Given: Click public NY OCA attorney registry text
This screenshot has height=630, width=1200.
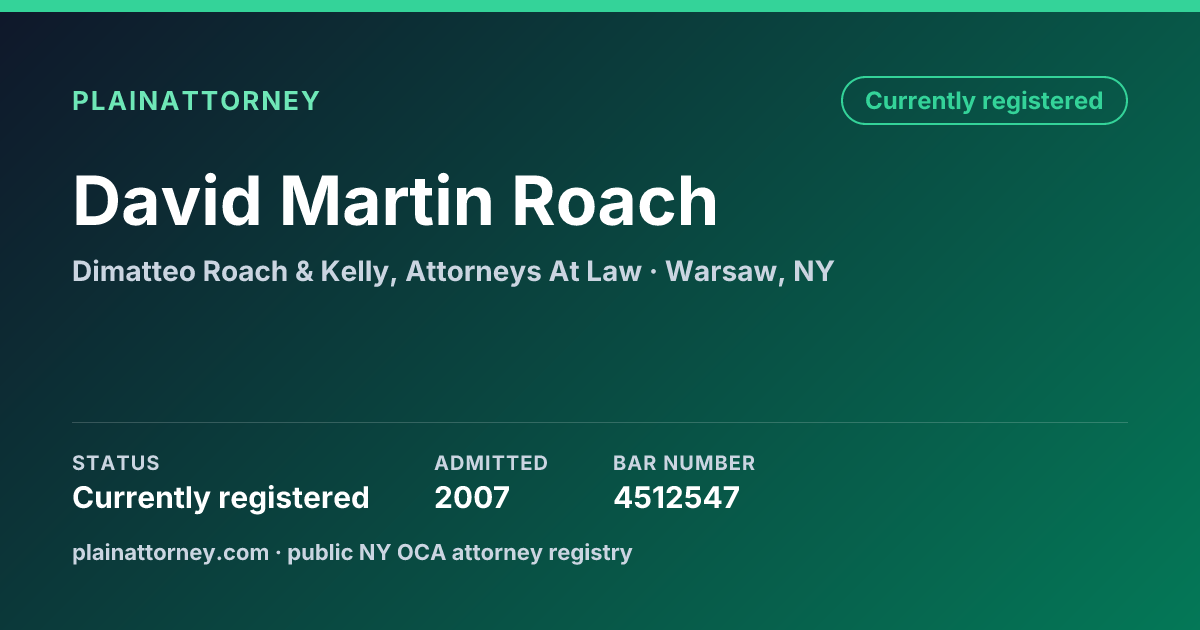Looking at the screenshot, I should pos(460,552).
